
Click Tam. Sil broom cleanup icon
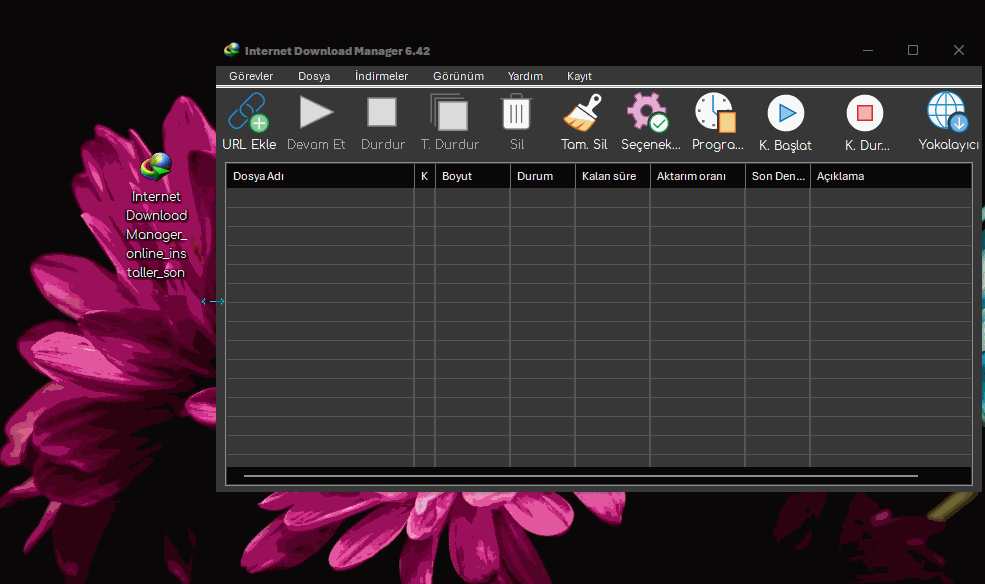[583, 113]
